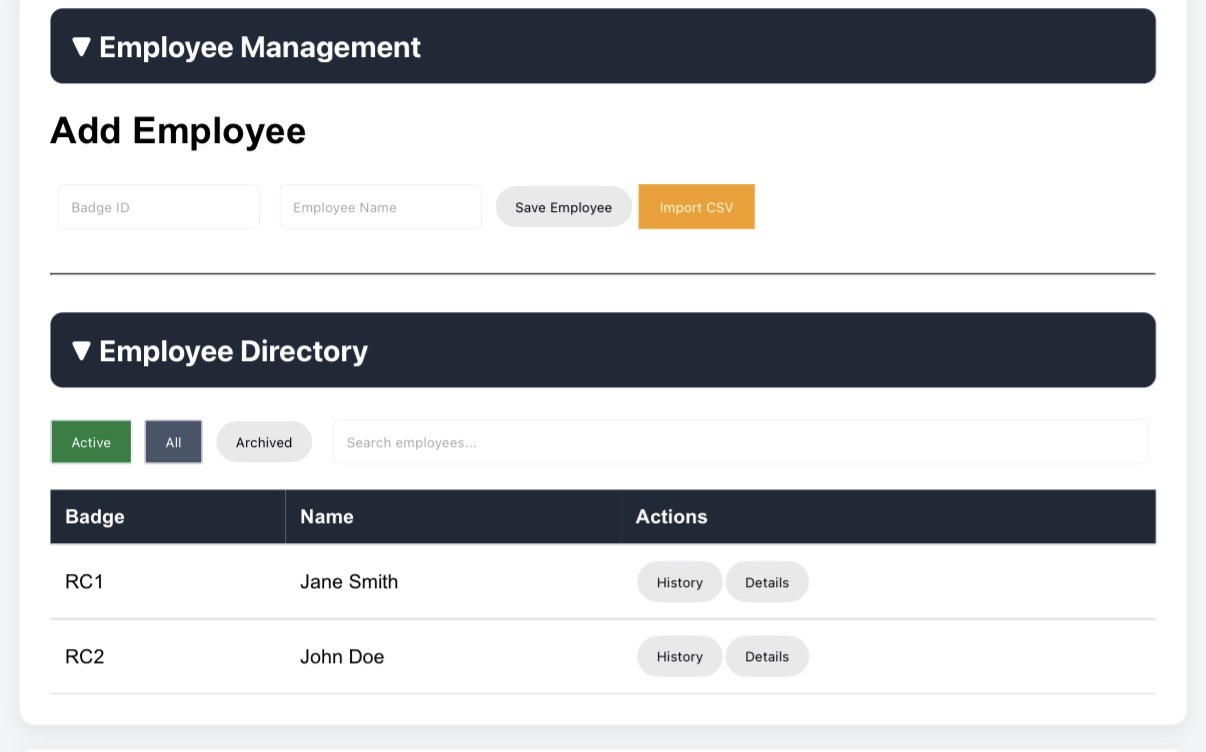Screen dimensions: 1206x752
Task: Click the Actions column header
Action: [x=889, y=517]
